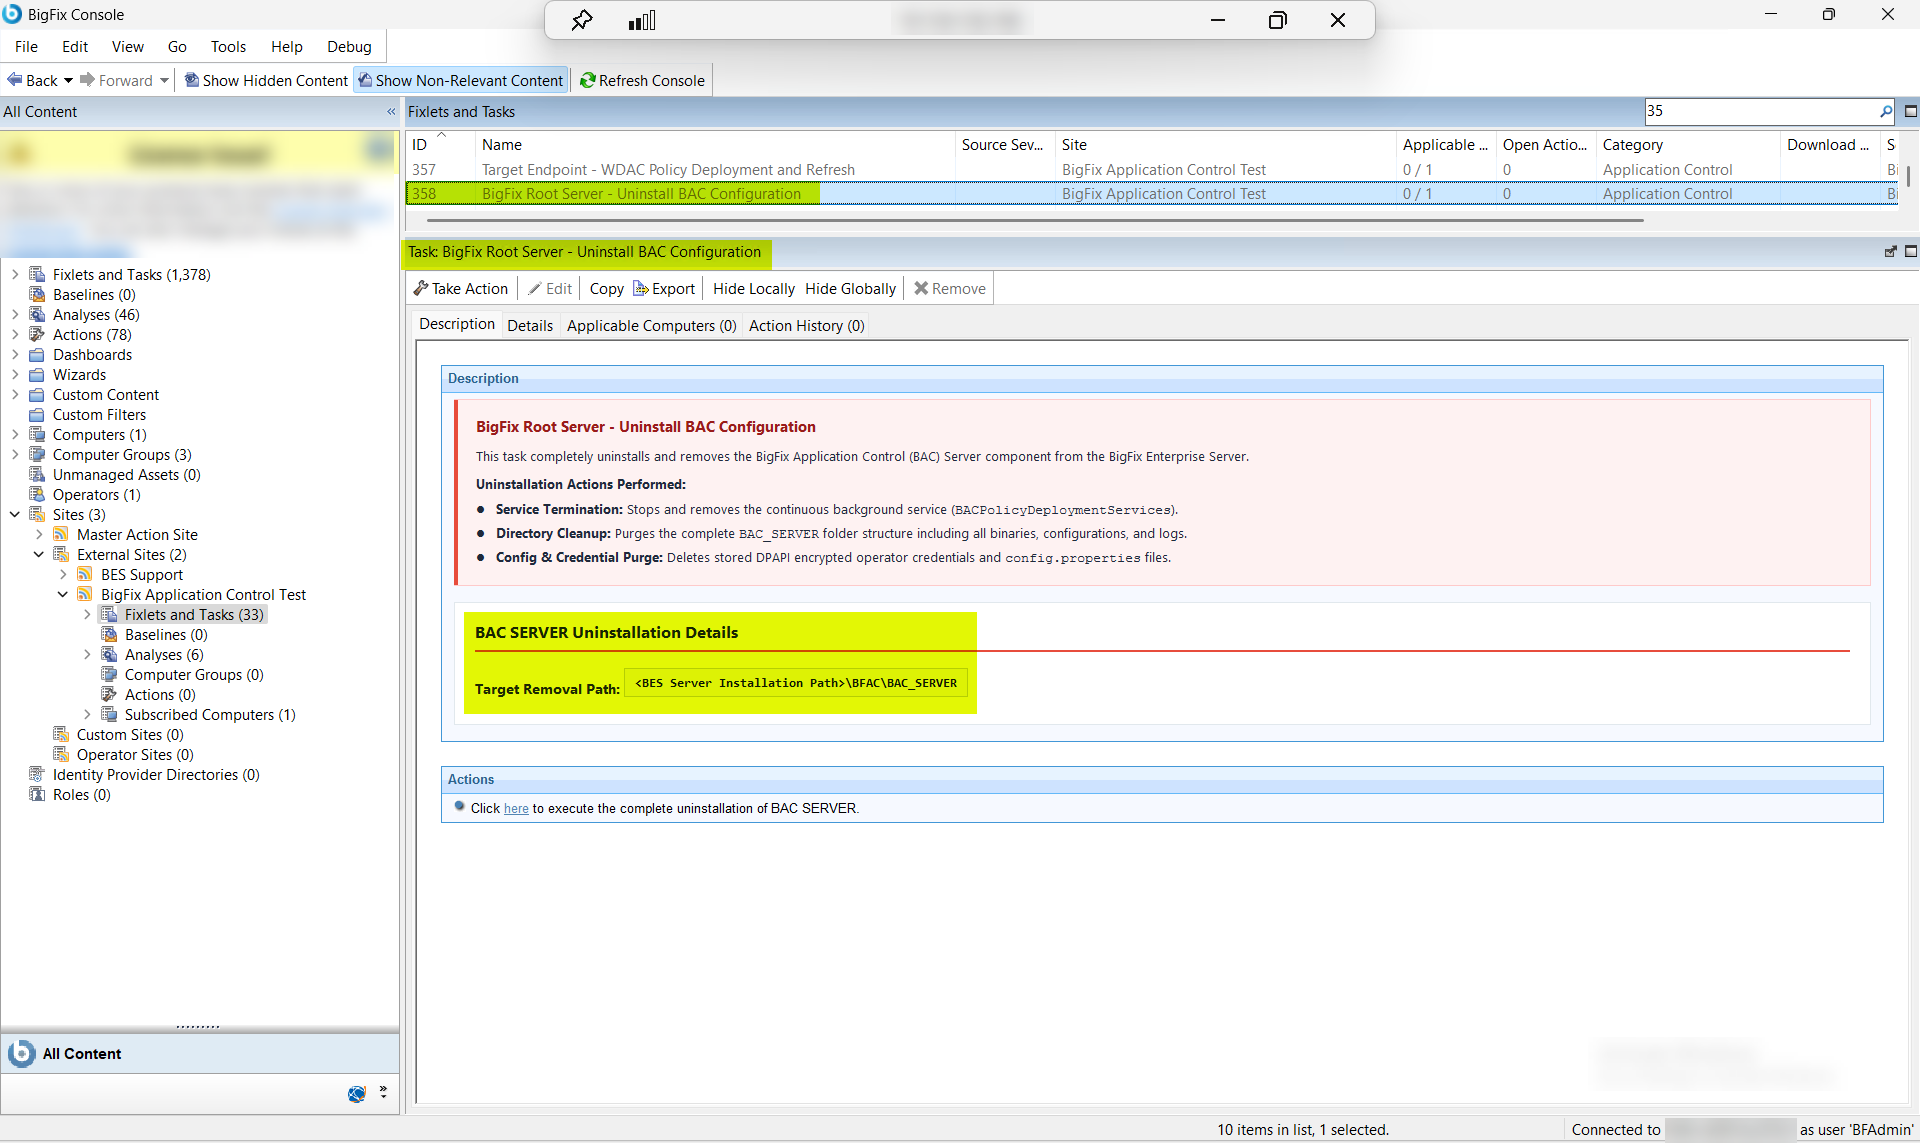Maximize the Fixlets and Tasks list pane
This screenshot has width=1920, height=1143.
pyautogui.click(x=1910, y=111)
